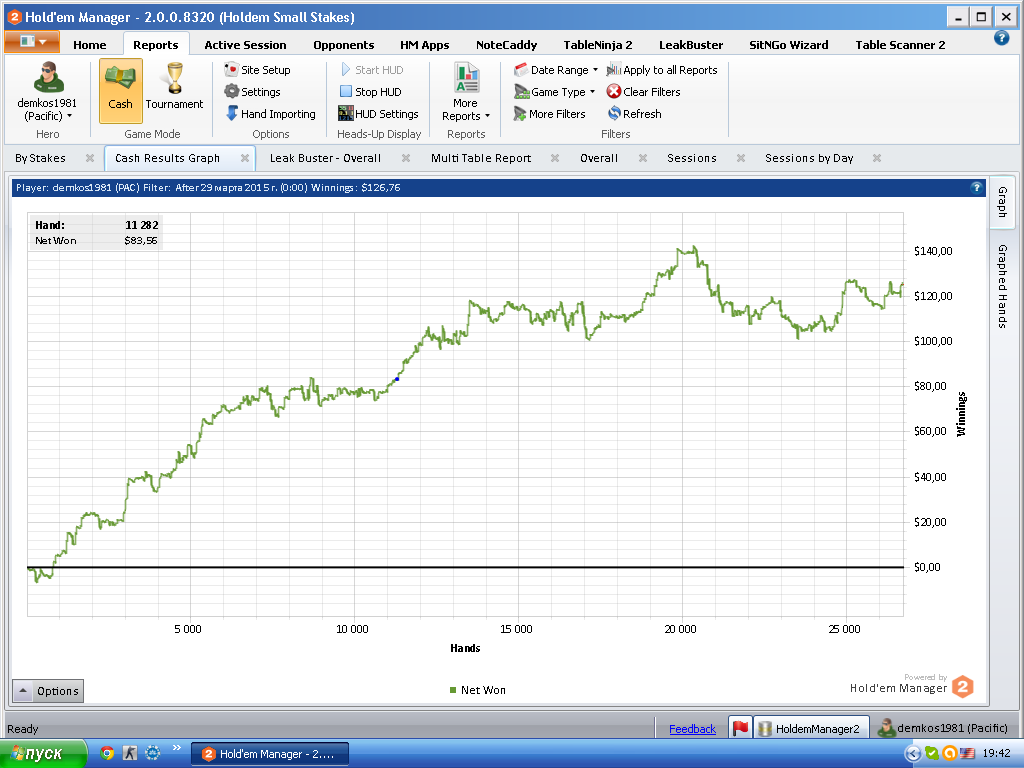The image size is (1024, 768).
Task: Select Hold'em Manager taskbar button
Action: pos(270,754)
